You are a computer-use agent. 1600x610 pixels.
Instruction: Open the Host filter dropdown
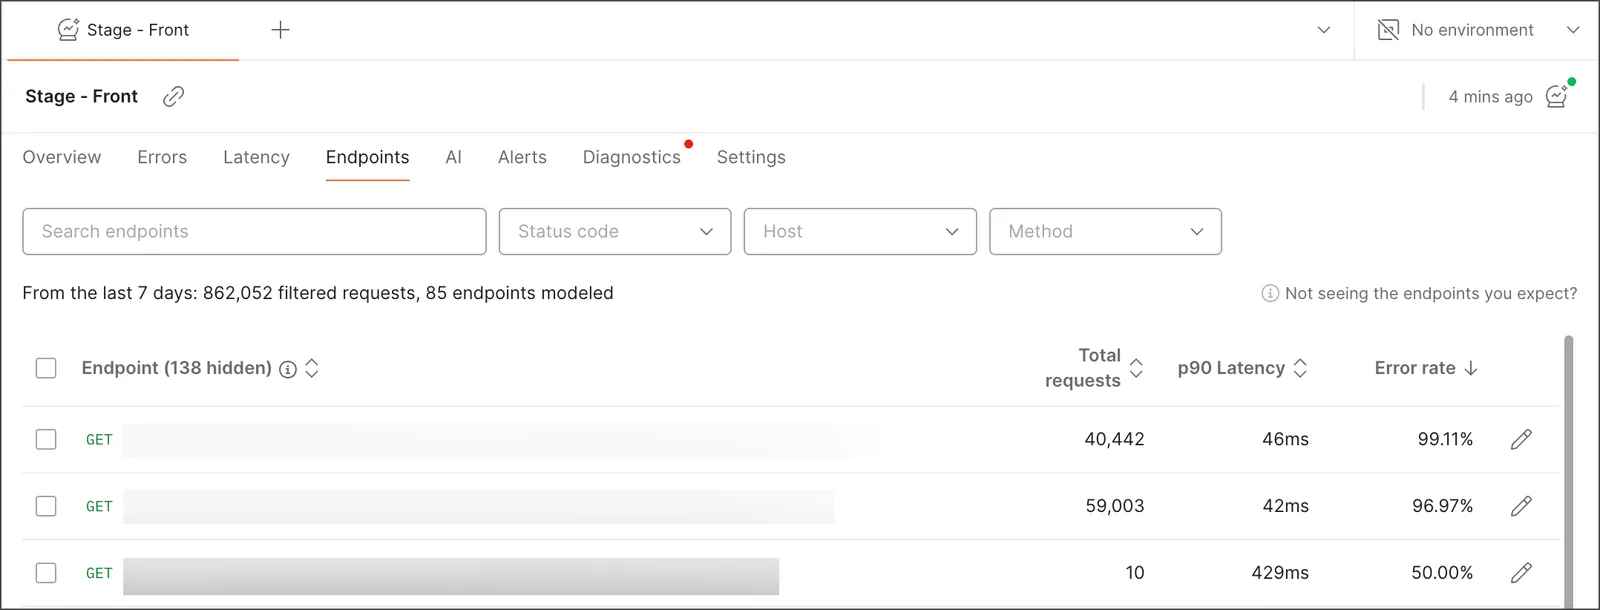point(860,231)
